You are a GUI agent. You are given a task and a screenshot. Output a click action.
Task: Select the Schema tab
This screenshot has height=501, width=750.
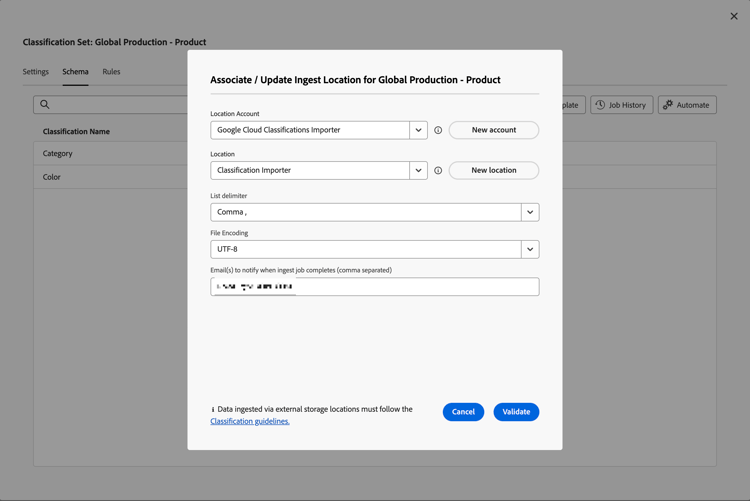click(x=75, y=72)
